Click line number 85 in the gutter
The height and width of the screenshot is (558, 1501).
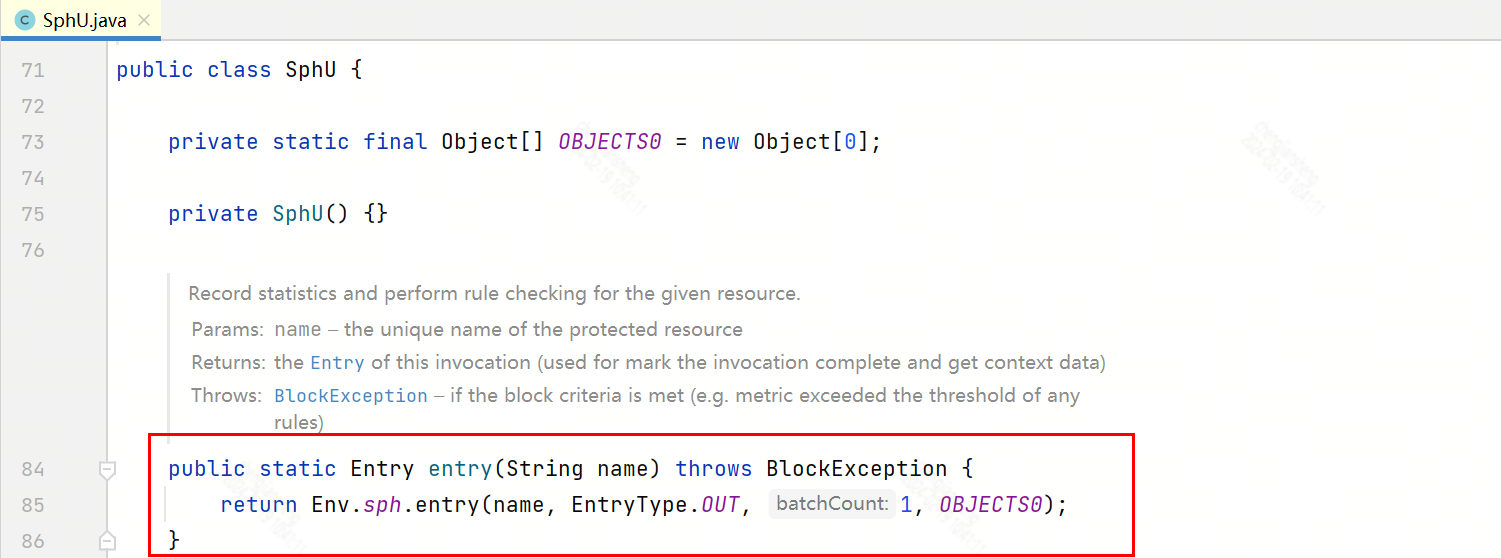(33, 505)
